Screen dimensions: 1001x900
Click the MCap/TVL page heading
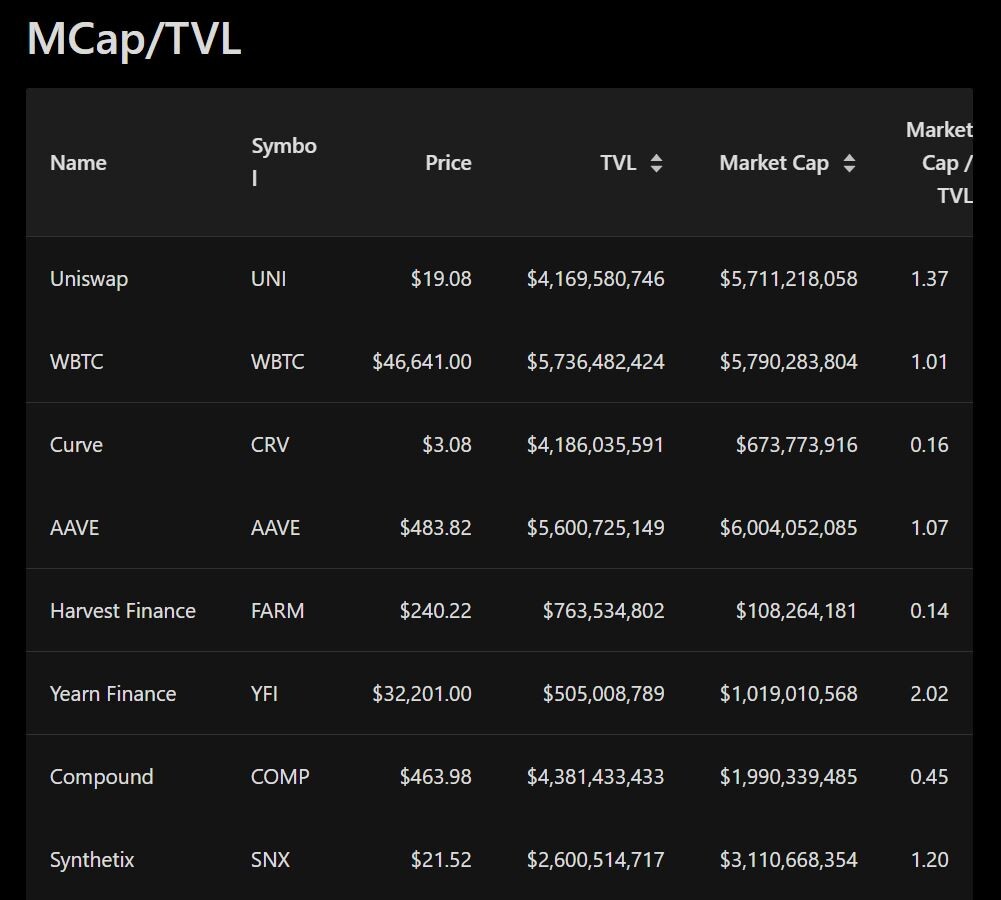(x=134, y=38)
